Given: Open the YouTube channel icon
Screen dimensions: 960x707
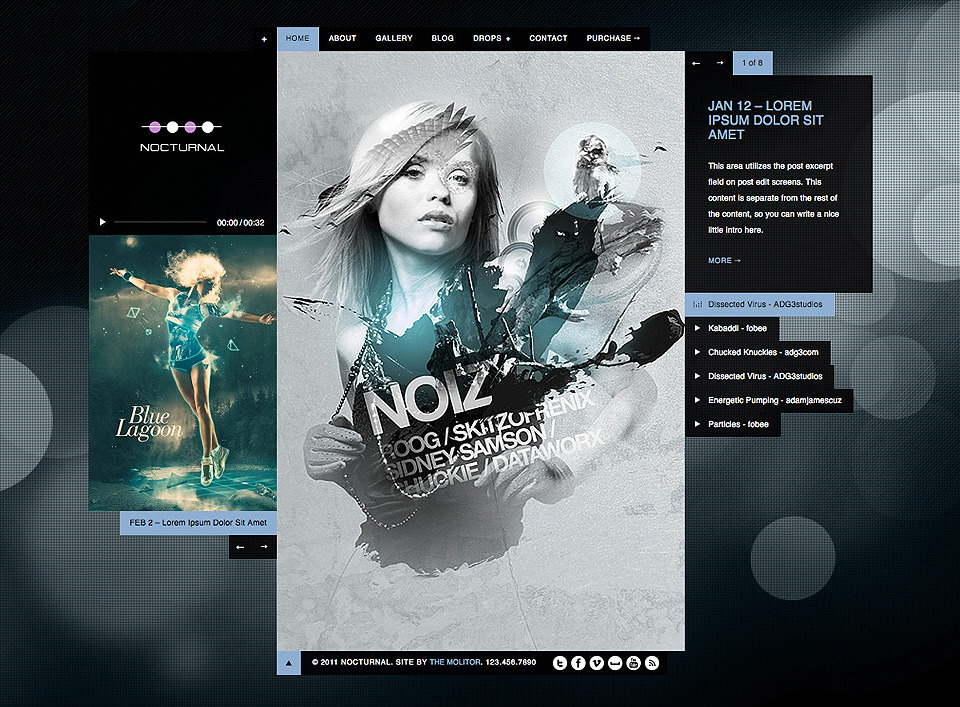Looking at the screenshot, I should [633, 663].
